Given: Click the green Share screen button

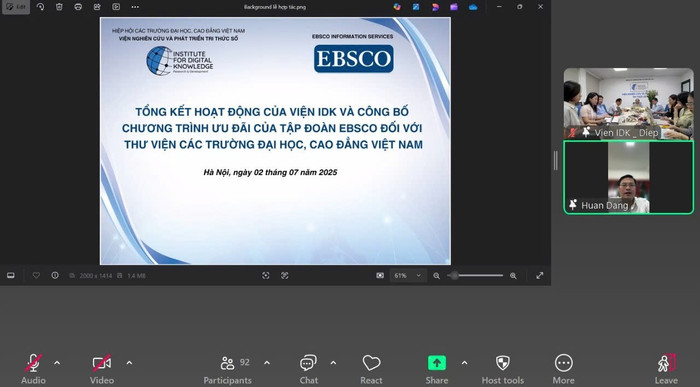Looking at the screenshot, I should pyautogui.click(x=437, y=369).
